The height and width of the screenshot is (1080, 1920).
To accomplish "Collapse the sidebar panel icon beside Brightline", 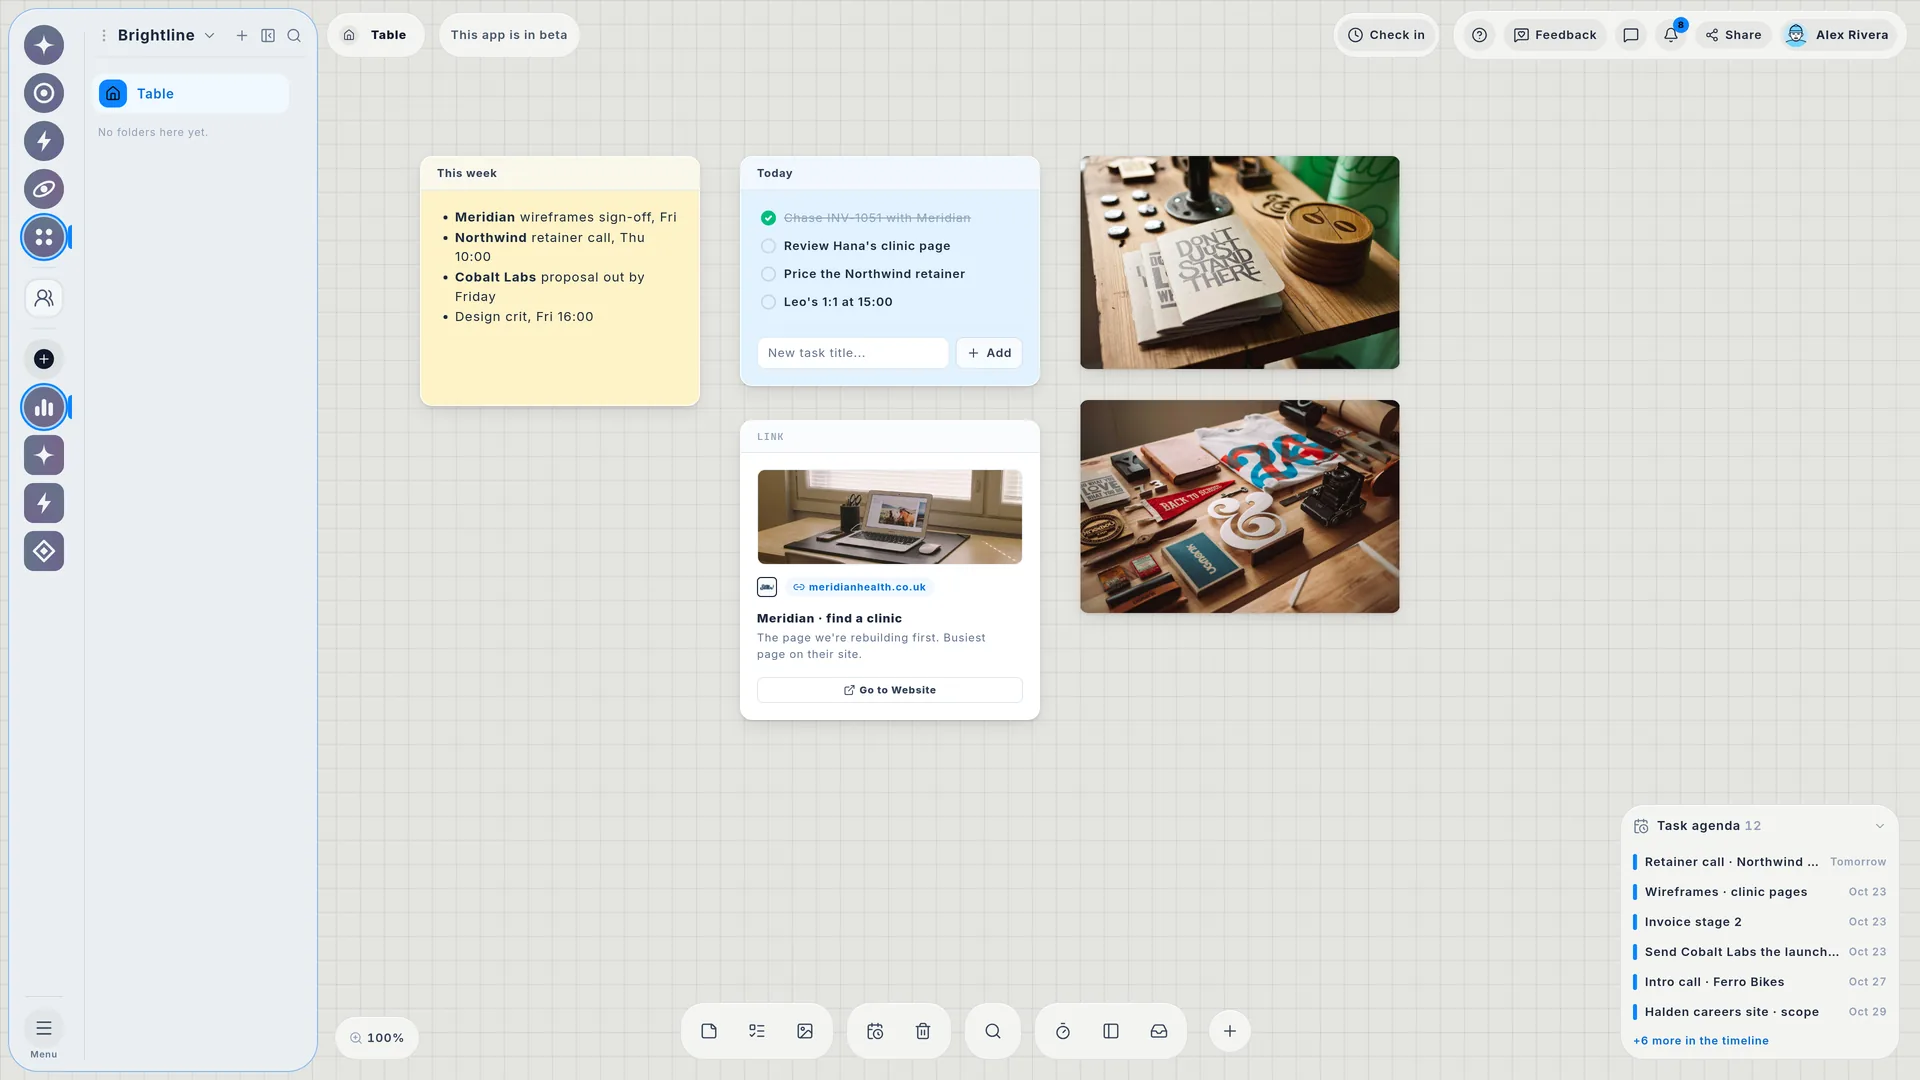I will coord(268,35).
